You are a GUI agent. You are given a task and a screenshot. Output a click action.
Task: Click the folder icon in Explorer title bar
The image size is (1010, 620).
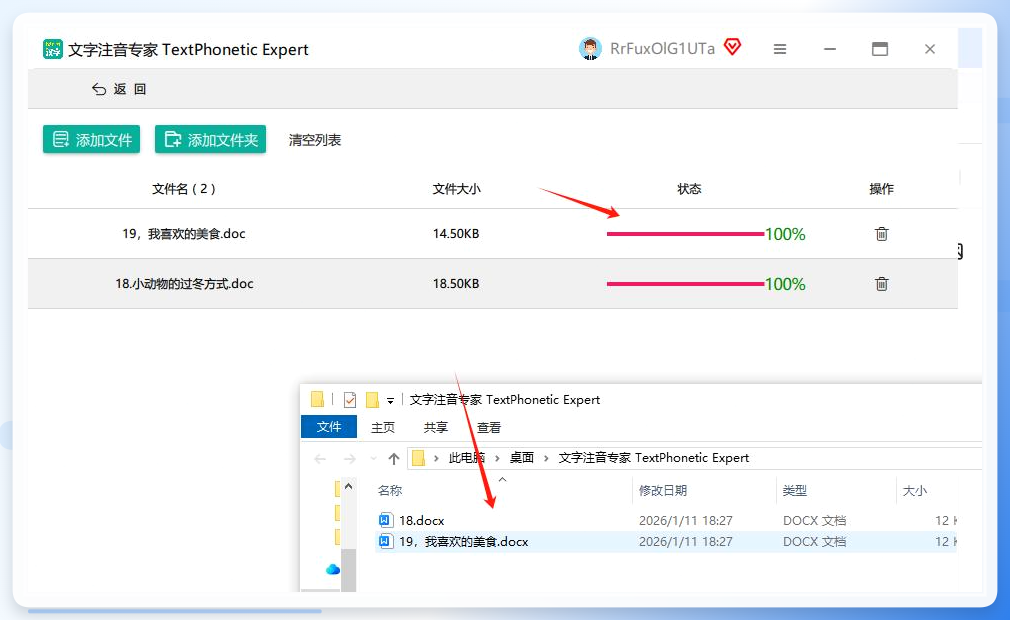pyautogui.click(x=318, y=400)
